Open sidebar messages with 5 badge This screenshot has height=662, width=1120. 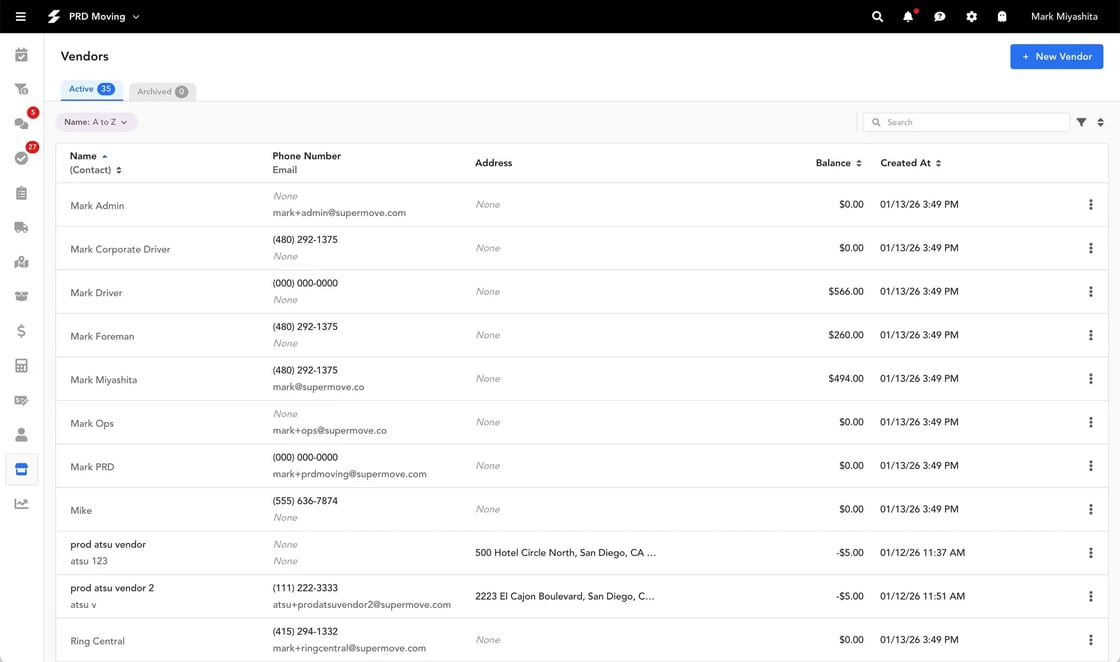21,124
